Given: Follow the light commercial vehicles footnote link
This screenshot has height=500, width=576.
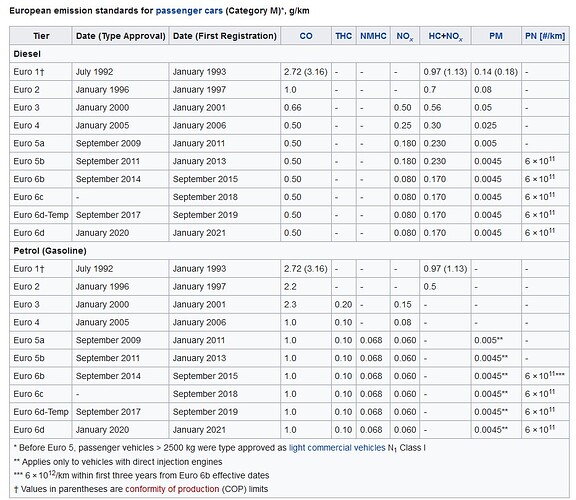Looking at the screenshot, I should [337, 448].
